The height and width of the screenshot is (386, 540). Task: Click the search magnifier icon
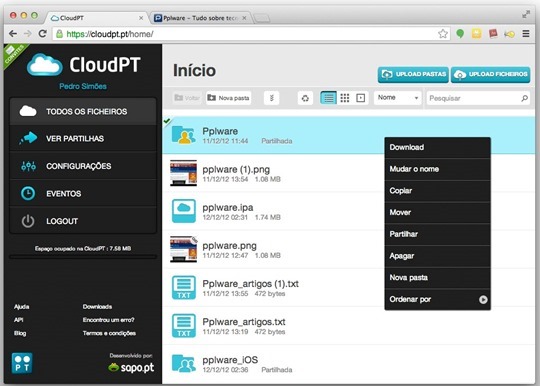point(525,98)
